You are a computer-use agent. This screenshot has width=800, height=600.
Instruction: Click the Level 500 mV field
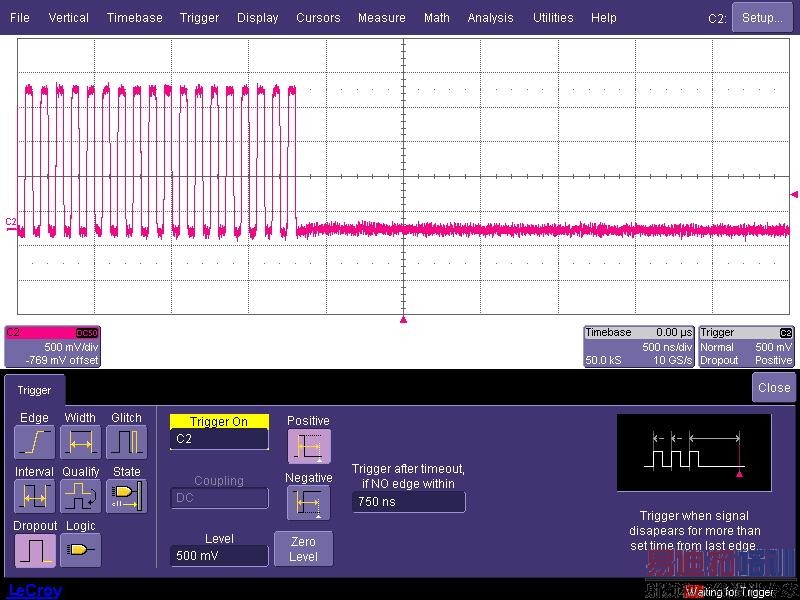(219, 556)
